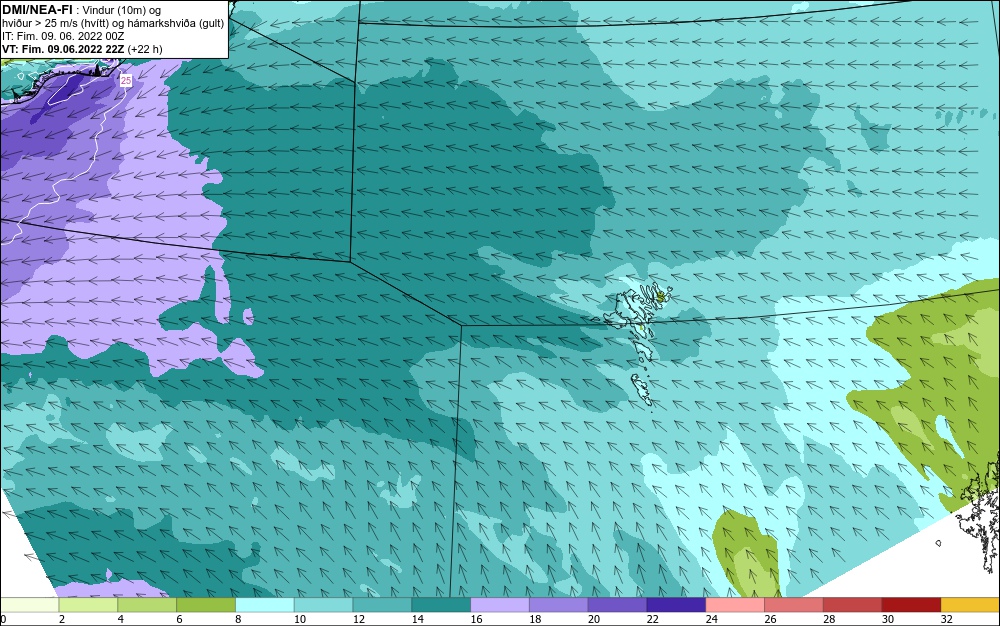Click the legend scale label "6"
Image resolution: width=1000 pixels, height=626 pixels.
click(179, 619)
